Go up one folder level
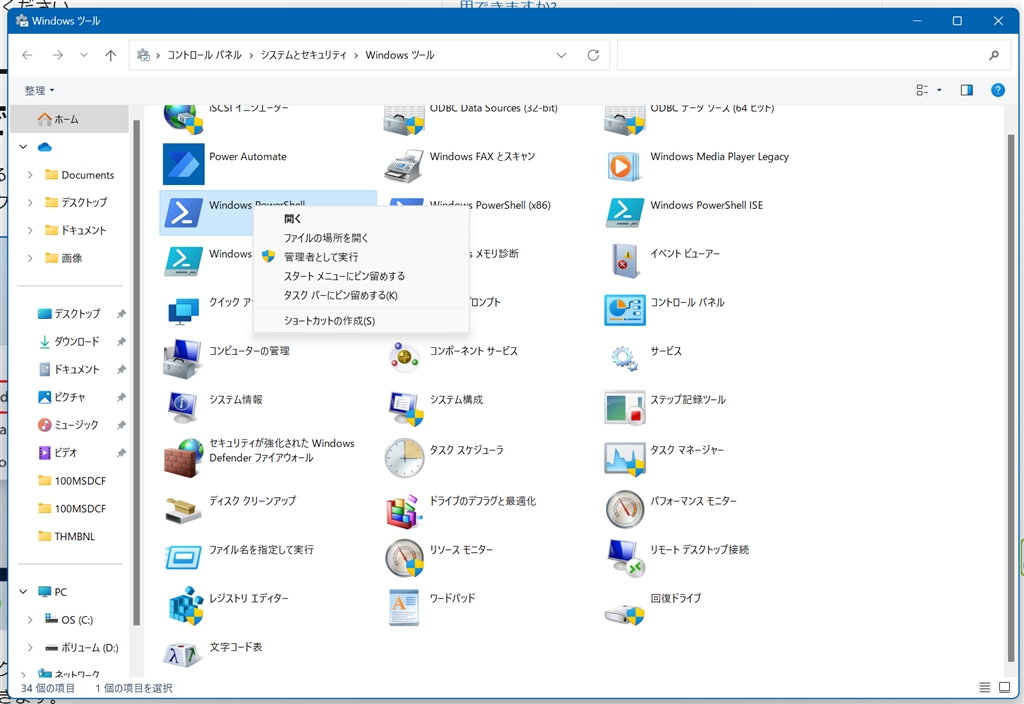The height and width of the screenshot is (704, 1024). [110, 56]
